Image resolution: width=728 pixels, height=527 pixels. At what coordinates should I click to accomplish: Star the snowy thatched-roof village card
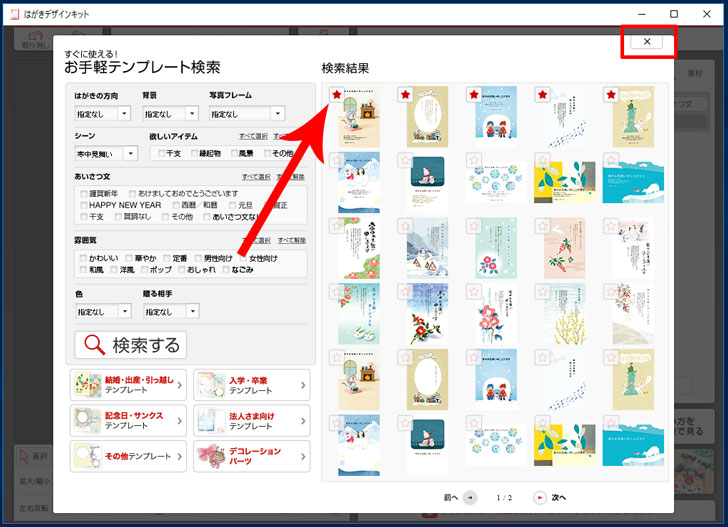pos(405,226)
